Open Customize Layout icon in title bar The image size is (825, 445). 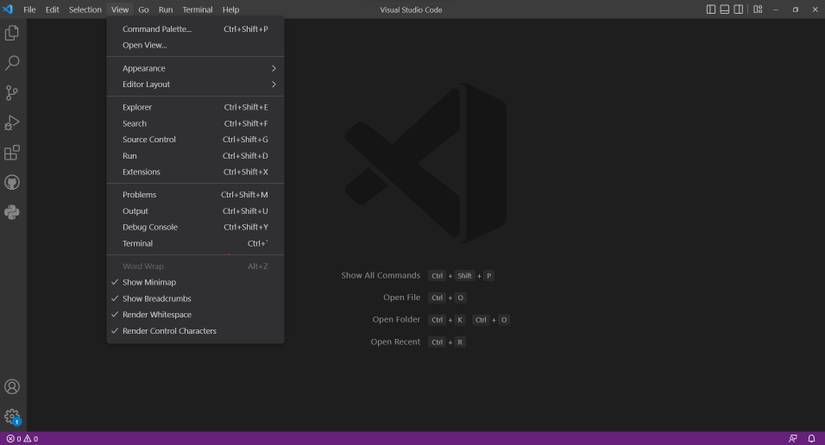(758, 9)
